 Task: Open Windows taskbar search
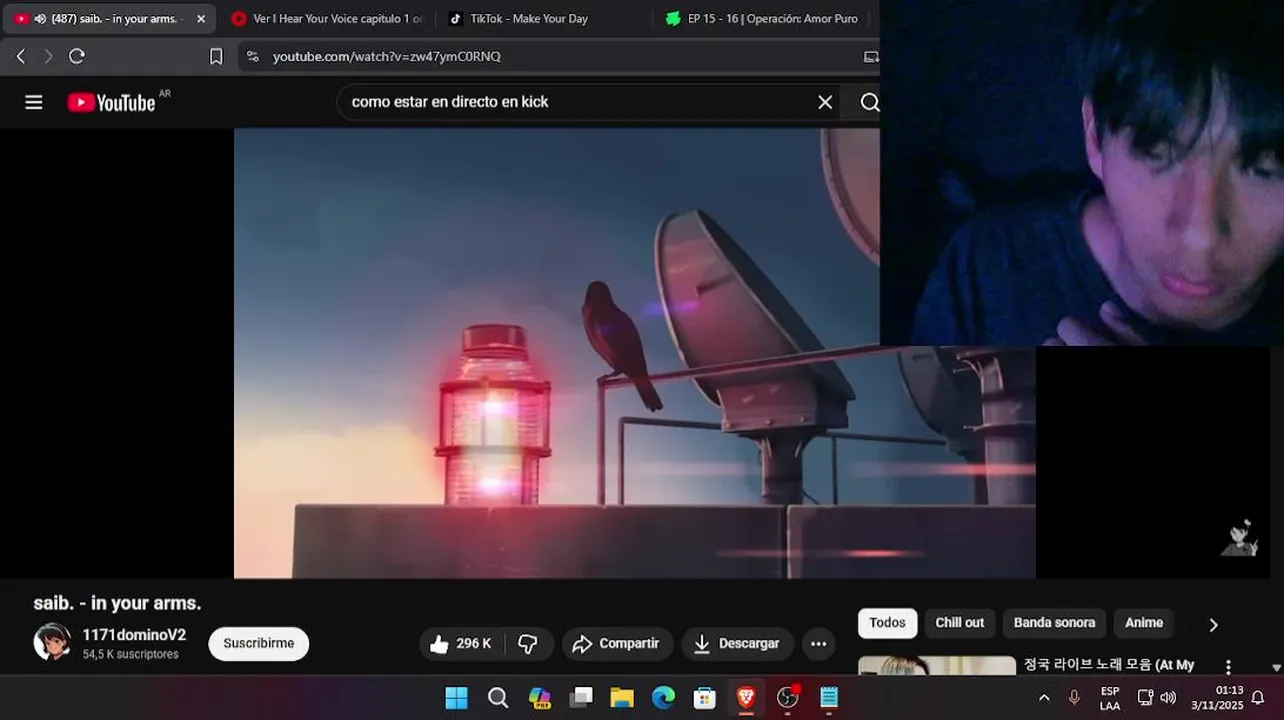[x=498, y=698]
